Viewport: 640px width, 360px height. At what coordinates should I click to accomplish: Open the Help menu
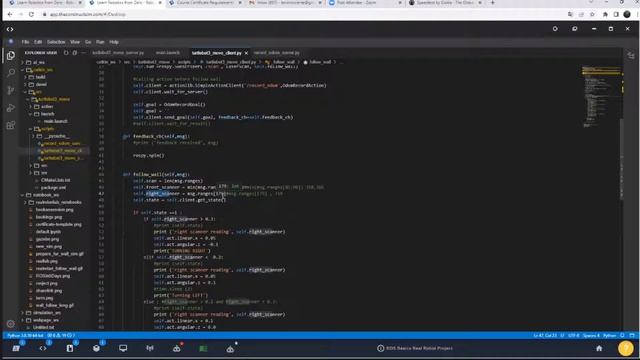pos(114,42)
